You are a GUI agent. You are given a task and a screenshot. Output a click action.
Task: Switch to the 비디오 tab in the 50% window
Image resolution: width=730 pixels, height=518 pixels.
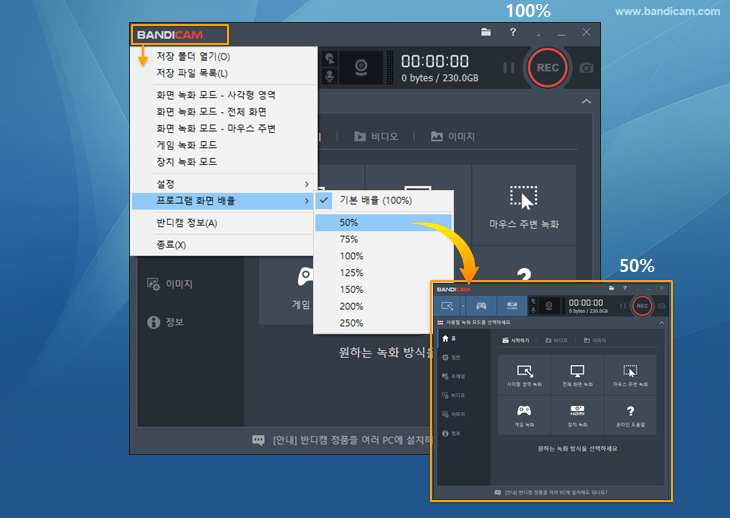click(556, 340)
